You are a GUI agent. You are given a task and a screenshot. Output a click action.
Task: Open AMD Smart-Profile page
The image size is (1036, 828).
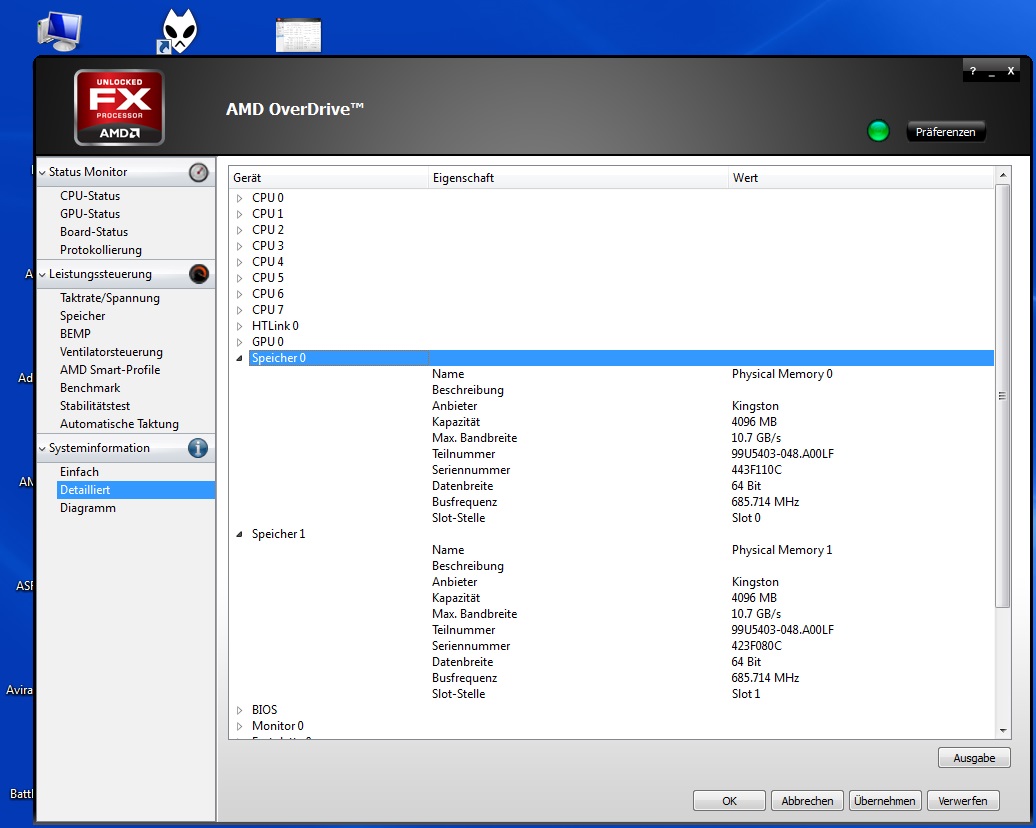pyautogui.click(x=110, y=370)
